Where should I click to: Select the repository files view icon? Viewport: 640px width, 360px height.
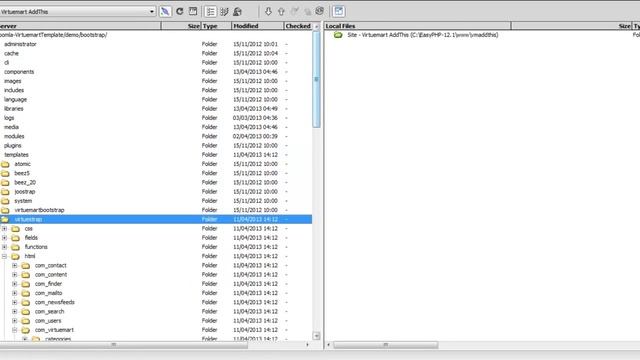pos(238,11)
